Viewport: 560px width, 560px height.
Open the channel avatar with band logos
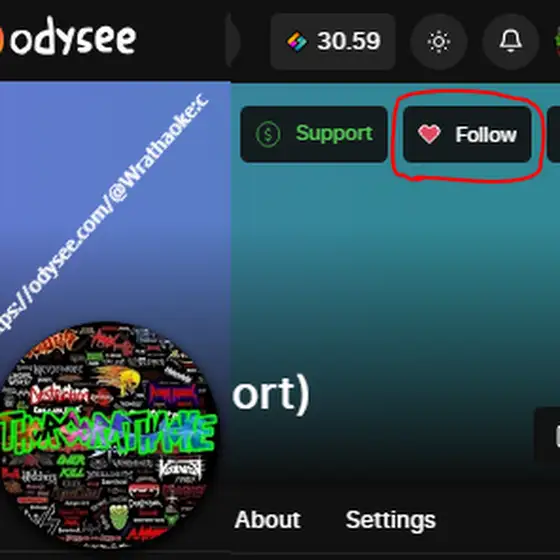tap(109, 434)
